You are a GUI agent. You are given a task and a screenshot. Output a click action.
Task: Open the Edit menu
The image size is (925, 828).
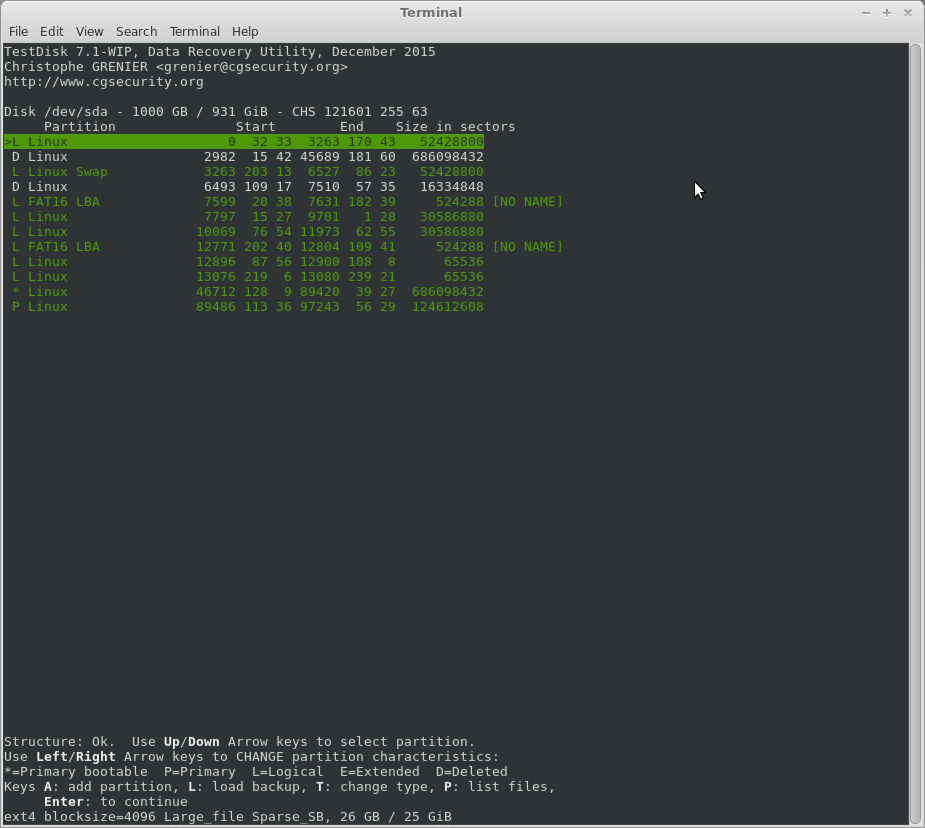(x=51, y=31)
